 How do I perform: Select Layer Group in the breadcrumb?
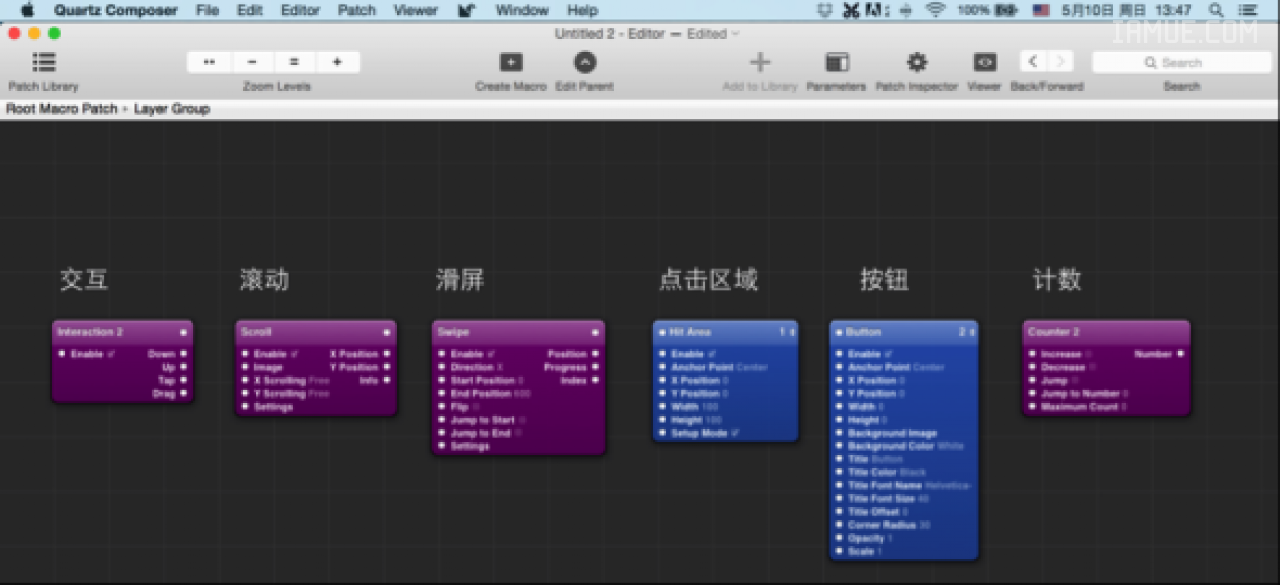(x=172, y=109)
